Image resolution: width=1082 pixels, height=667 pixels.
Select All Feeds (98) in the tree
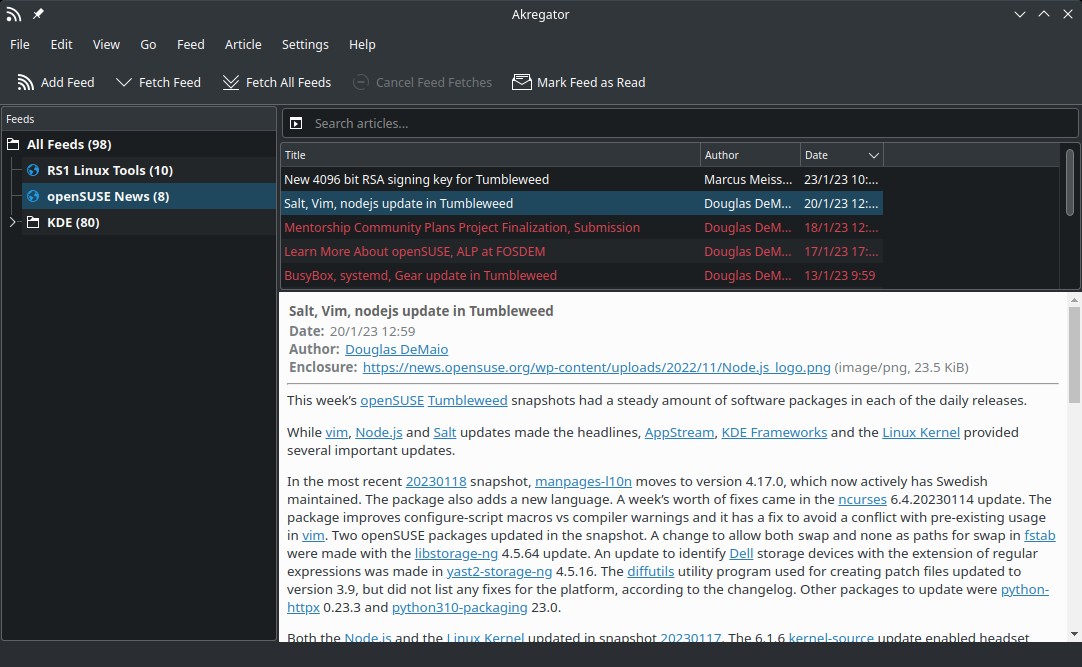pos(69,144)
